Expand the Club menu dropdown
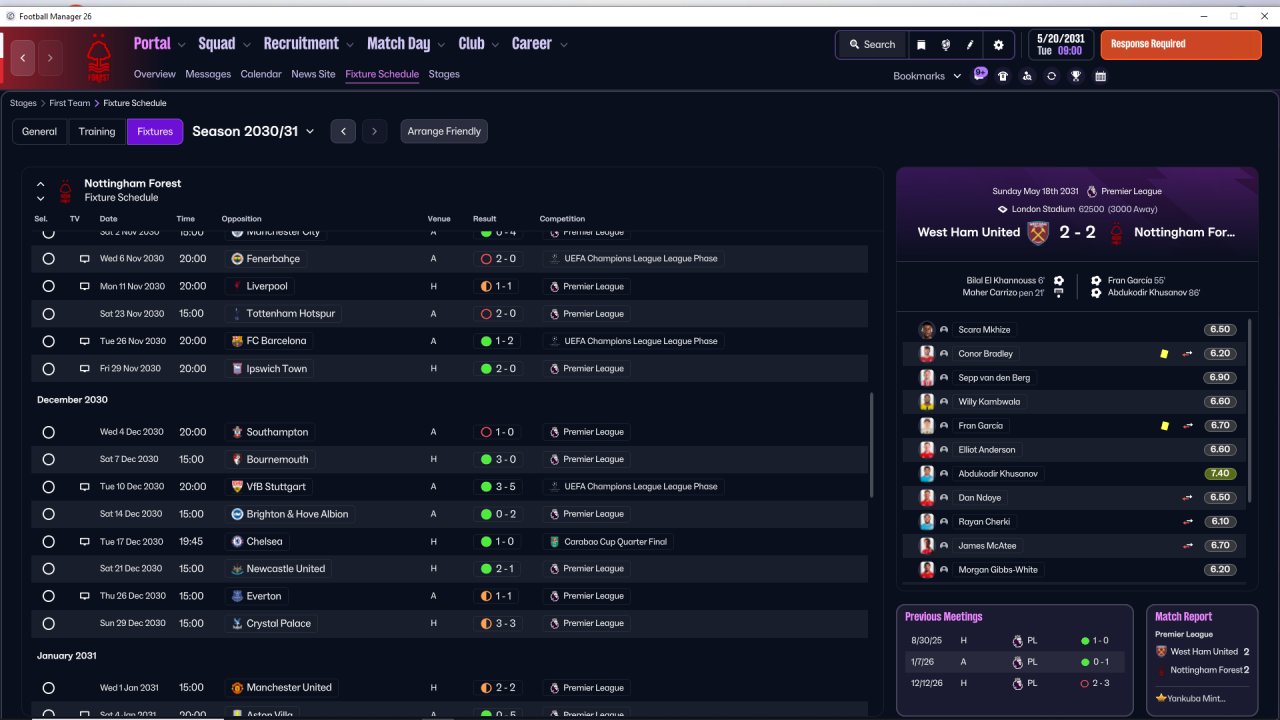This screenshot has width=1280, height=720. (x=495, y=45)
